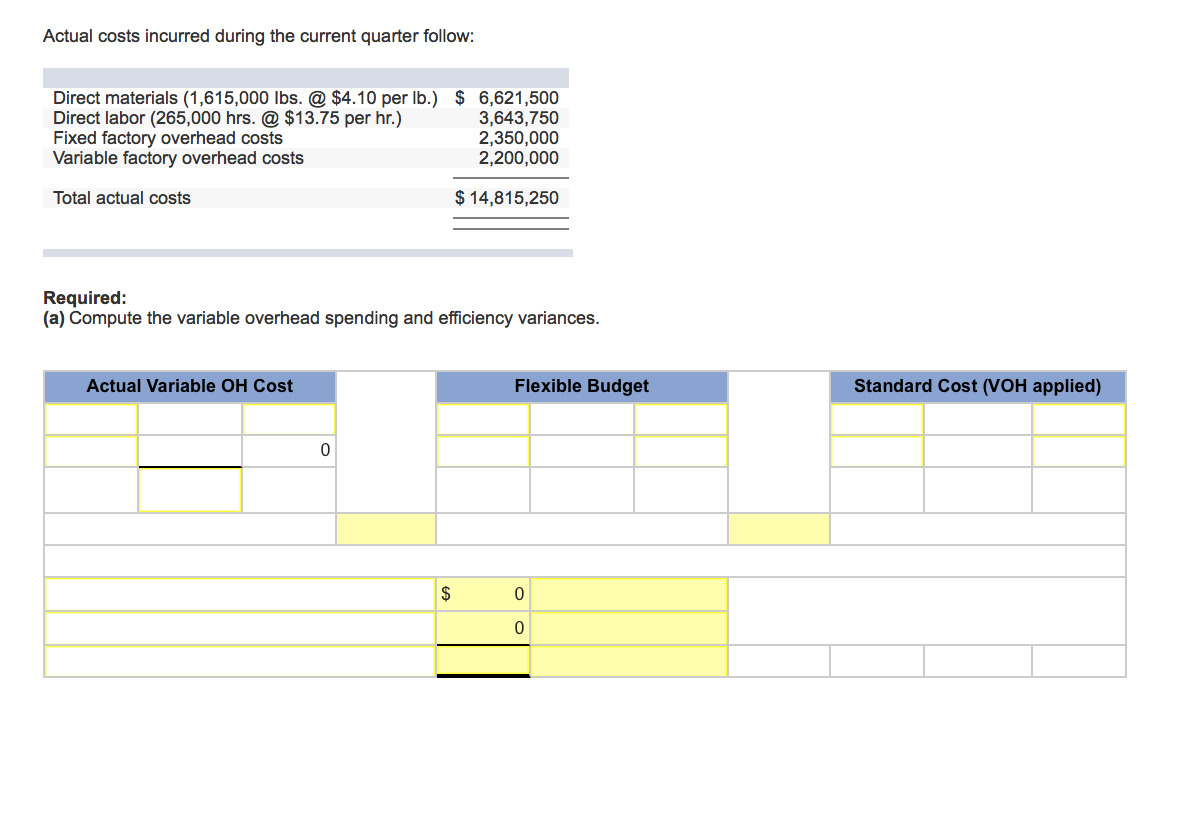Select first input cell under Actual Variable OH Cost
Image resolution: width=1192 pixels, height=816 pixels.
point(91,419)
